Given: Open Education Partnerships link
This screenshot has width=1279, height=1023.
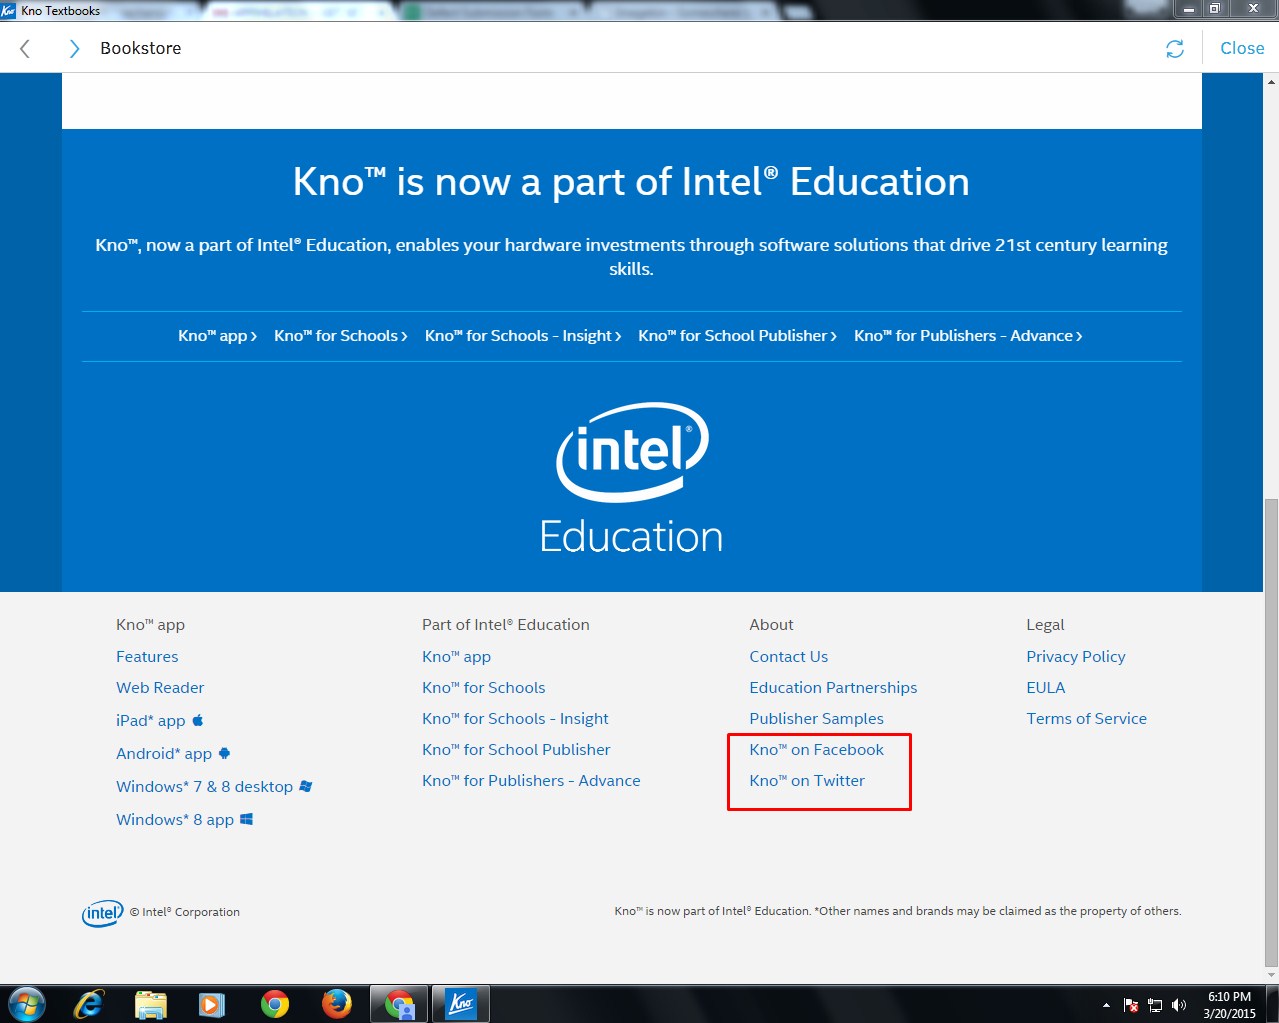Looking at the screenshot, I should pyautogui.click(x=833, y=688).
